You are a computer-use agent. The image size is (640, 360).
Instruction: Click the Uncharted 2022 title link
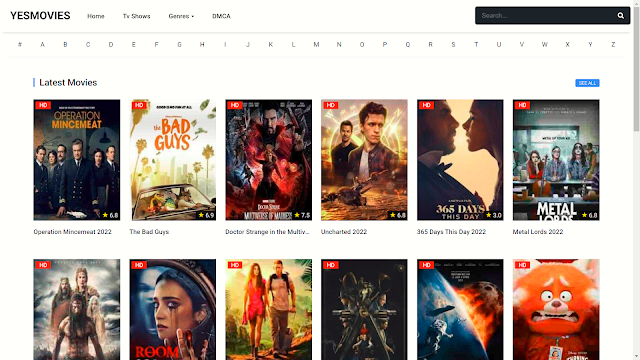click(x=344, y=231)
